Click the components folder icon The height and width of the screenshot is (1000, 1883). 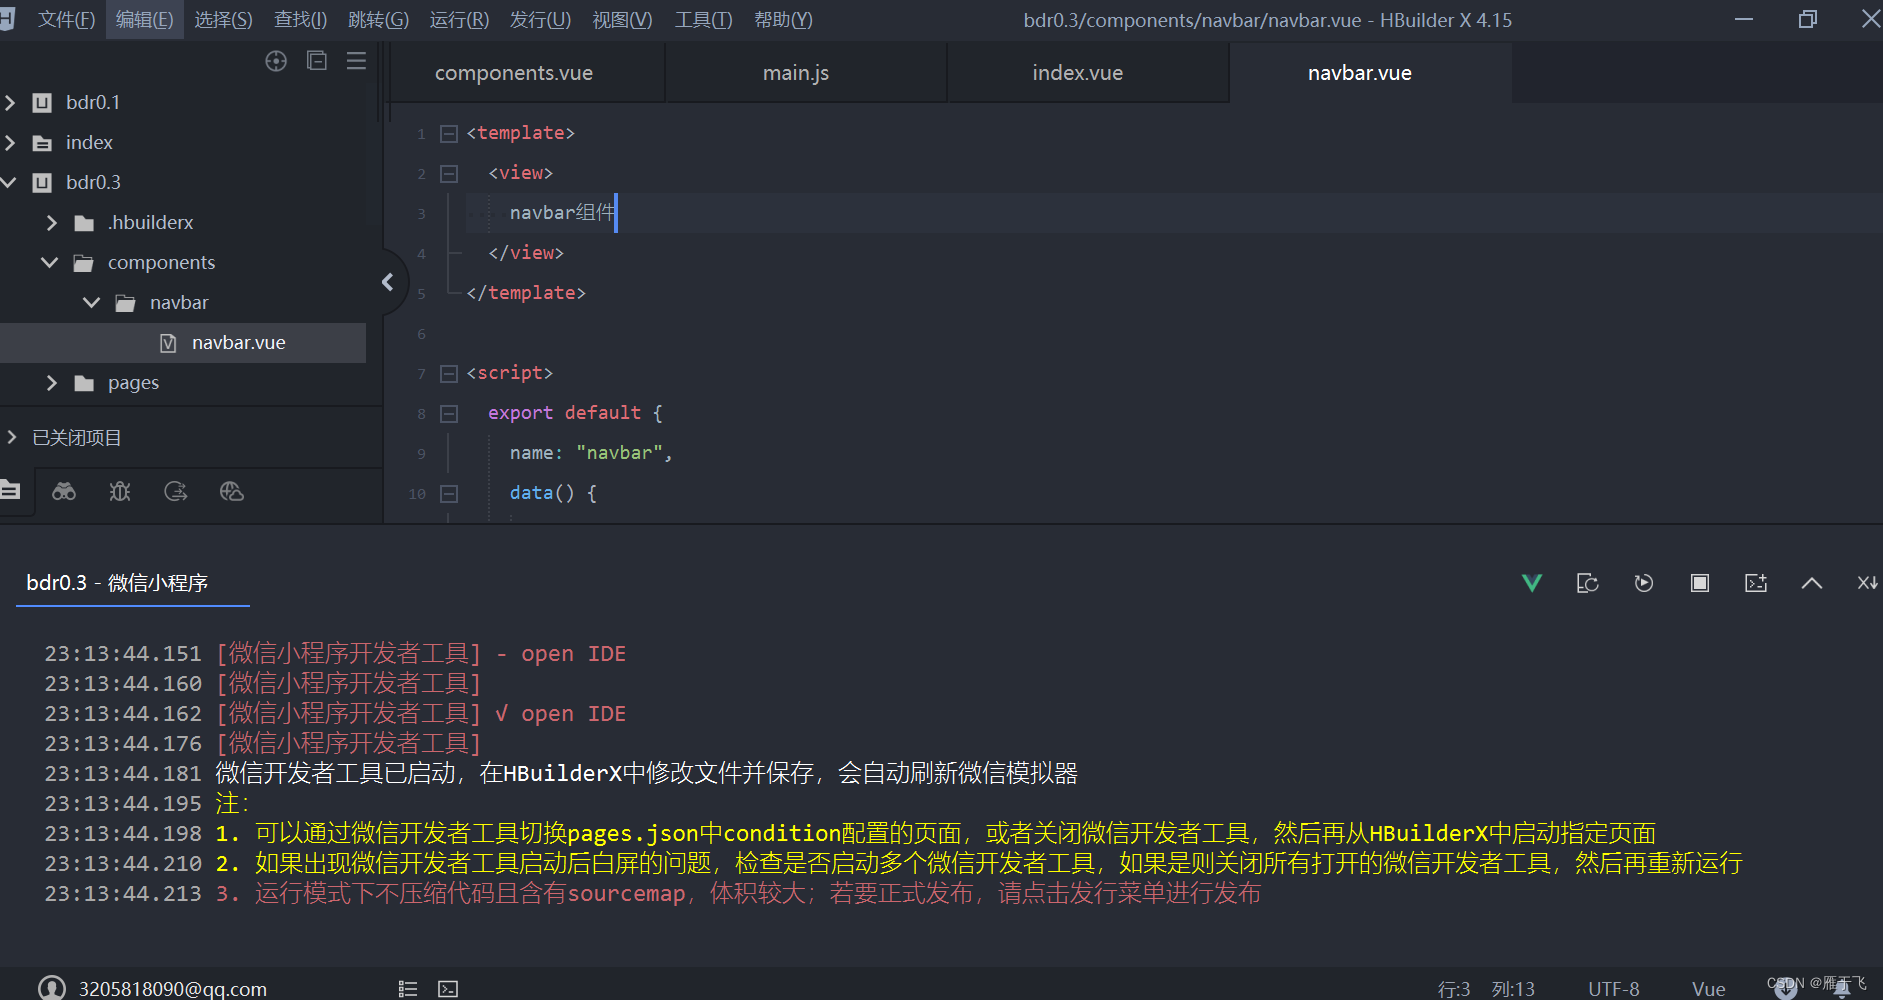pyautogui.click(x=84, y=263)
